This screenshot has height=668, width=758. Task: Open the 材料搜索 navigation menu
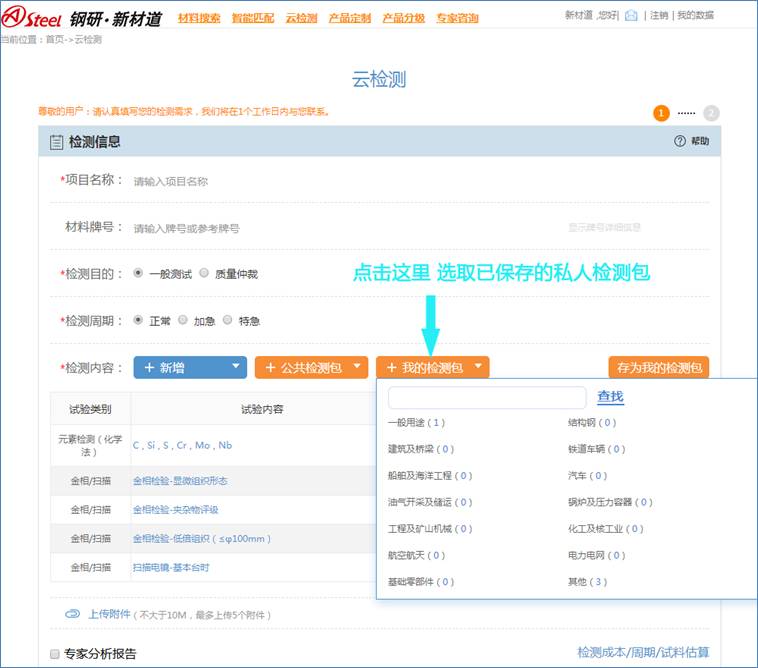point(199,18)
